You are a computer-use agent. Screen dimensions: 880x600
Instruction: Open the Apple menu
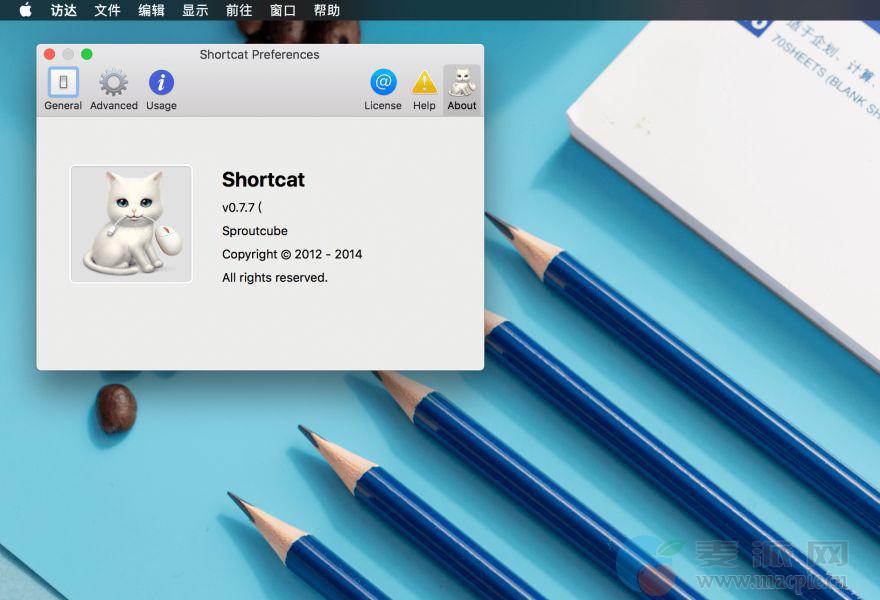point(25,10)
